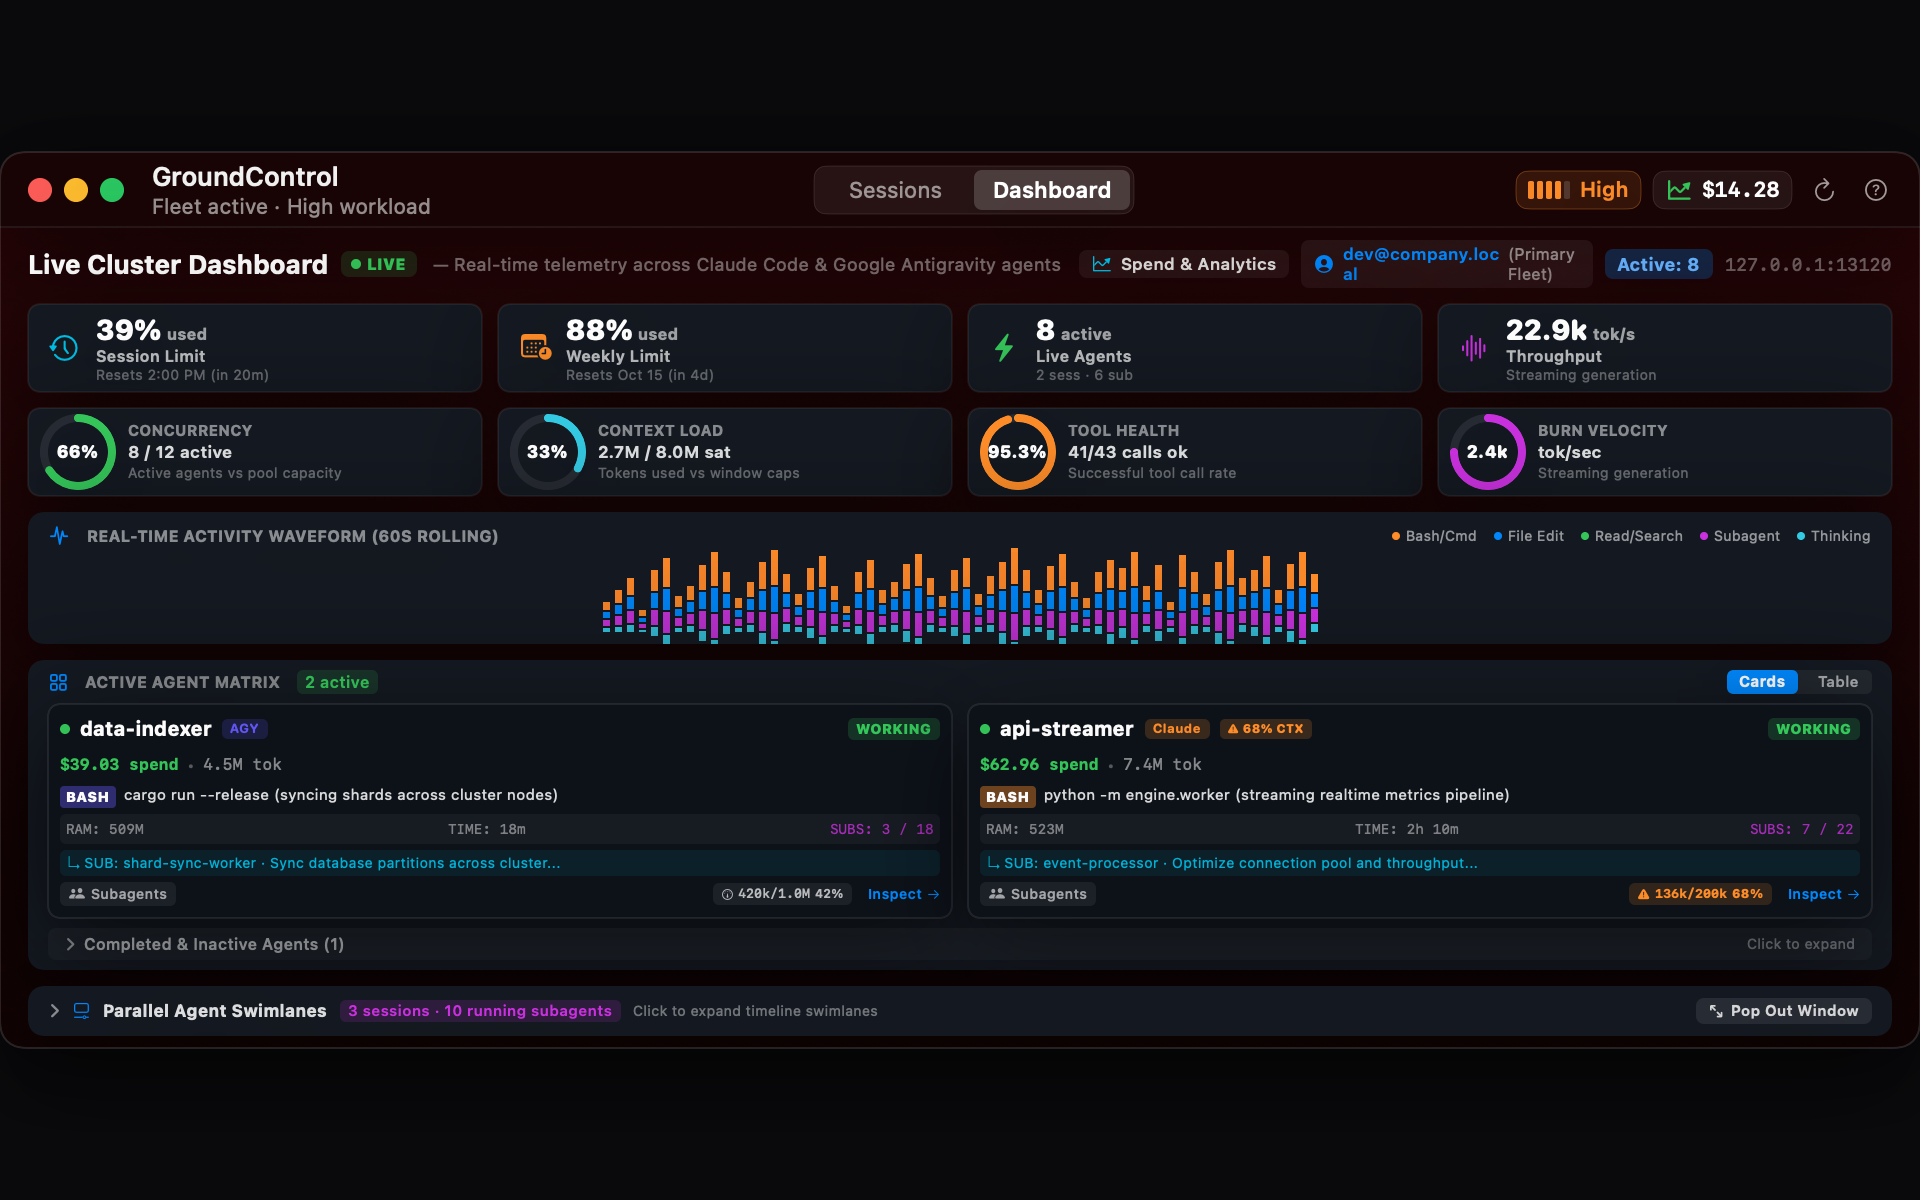This screenshot has height=1200, width=1920.
Task: Click the event-processor subagent row
Action: (x=1420, y=863)
